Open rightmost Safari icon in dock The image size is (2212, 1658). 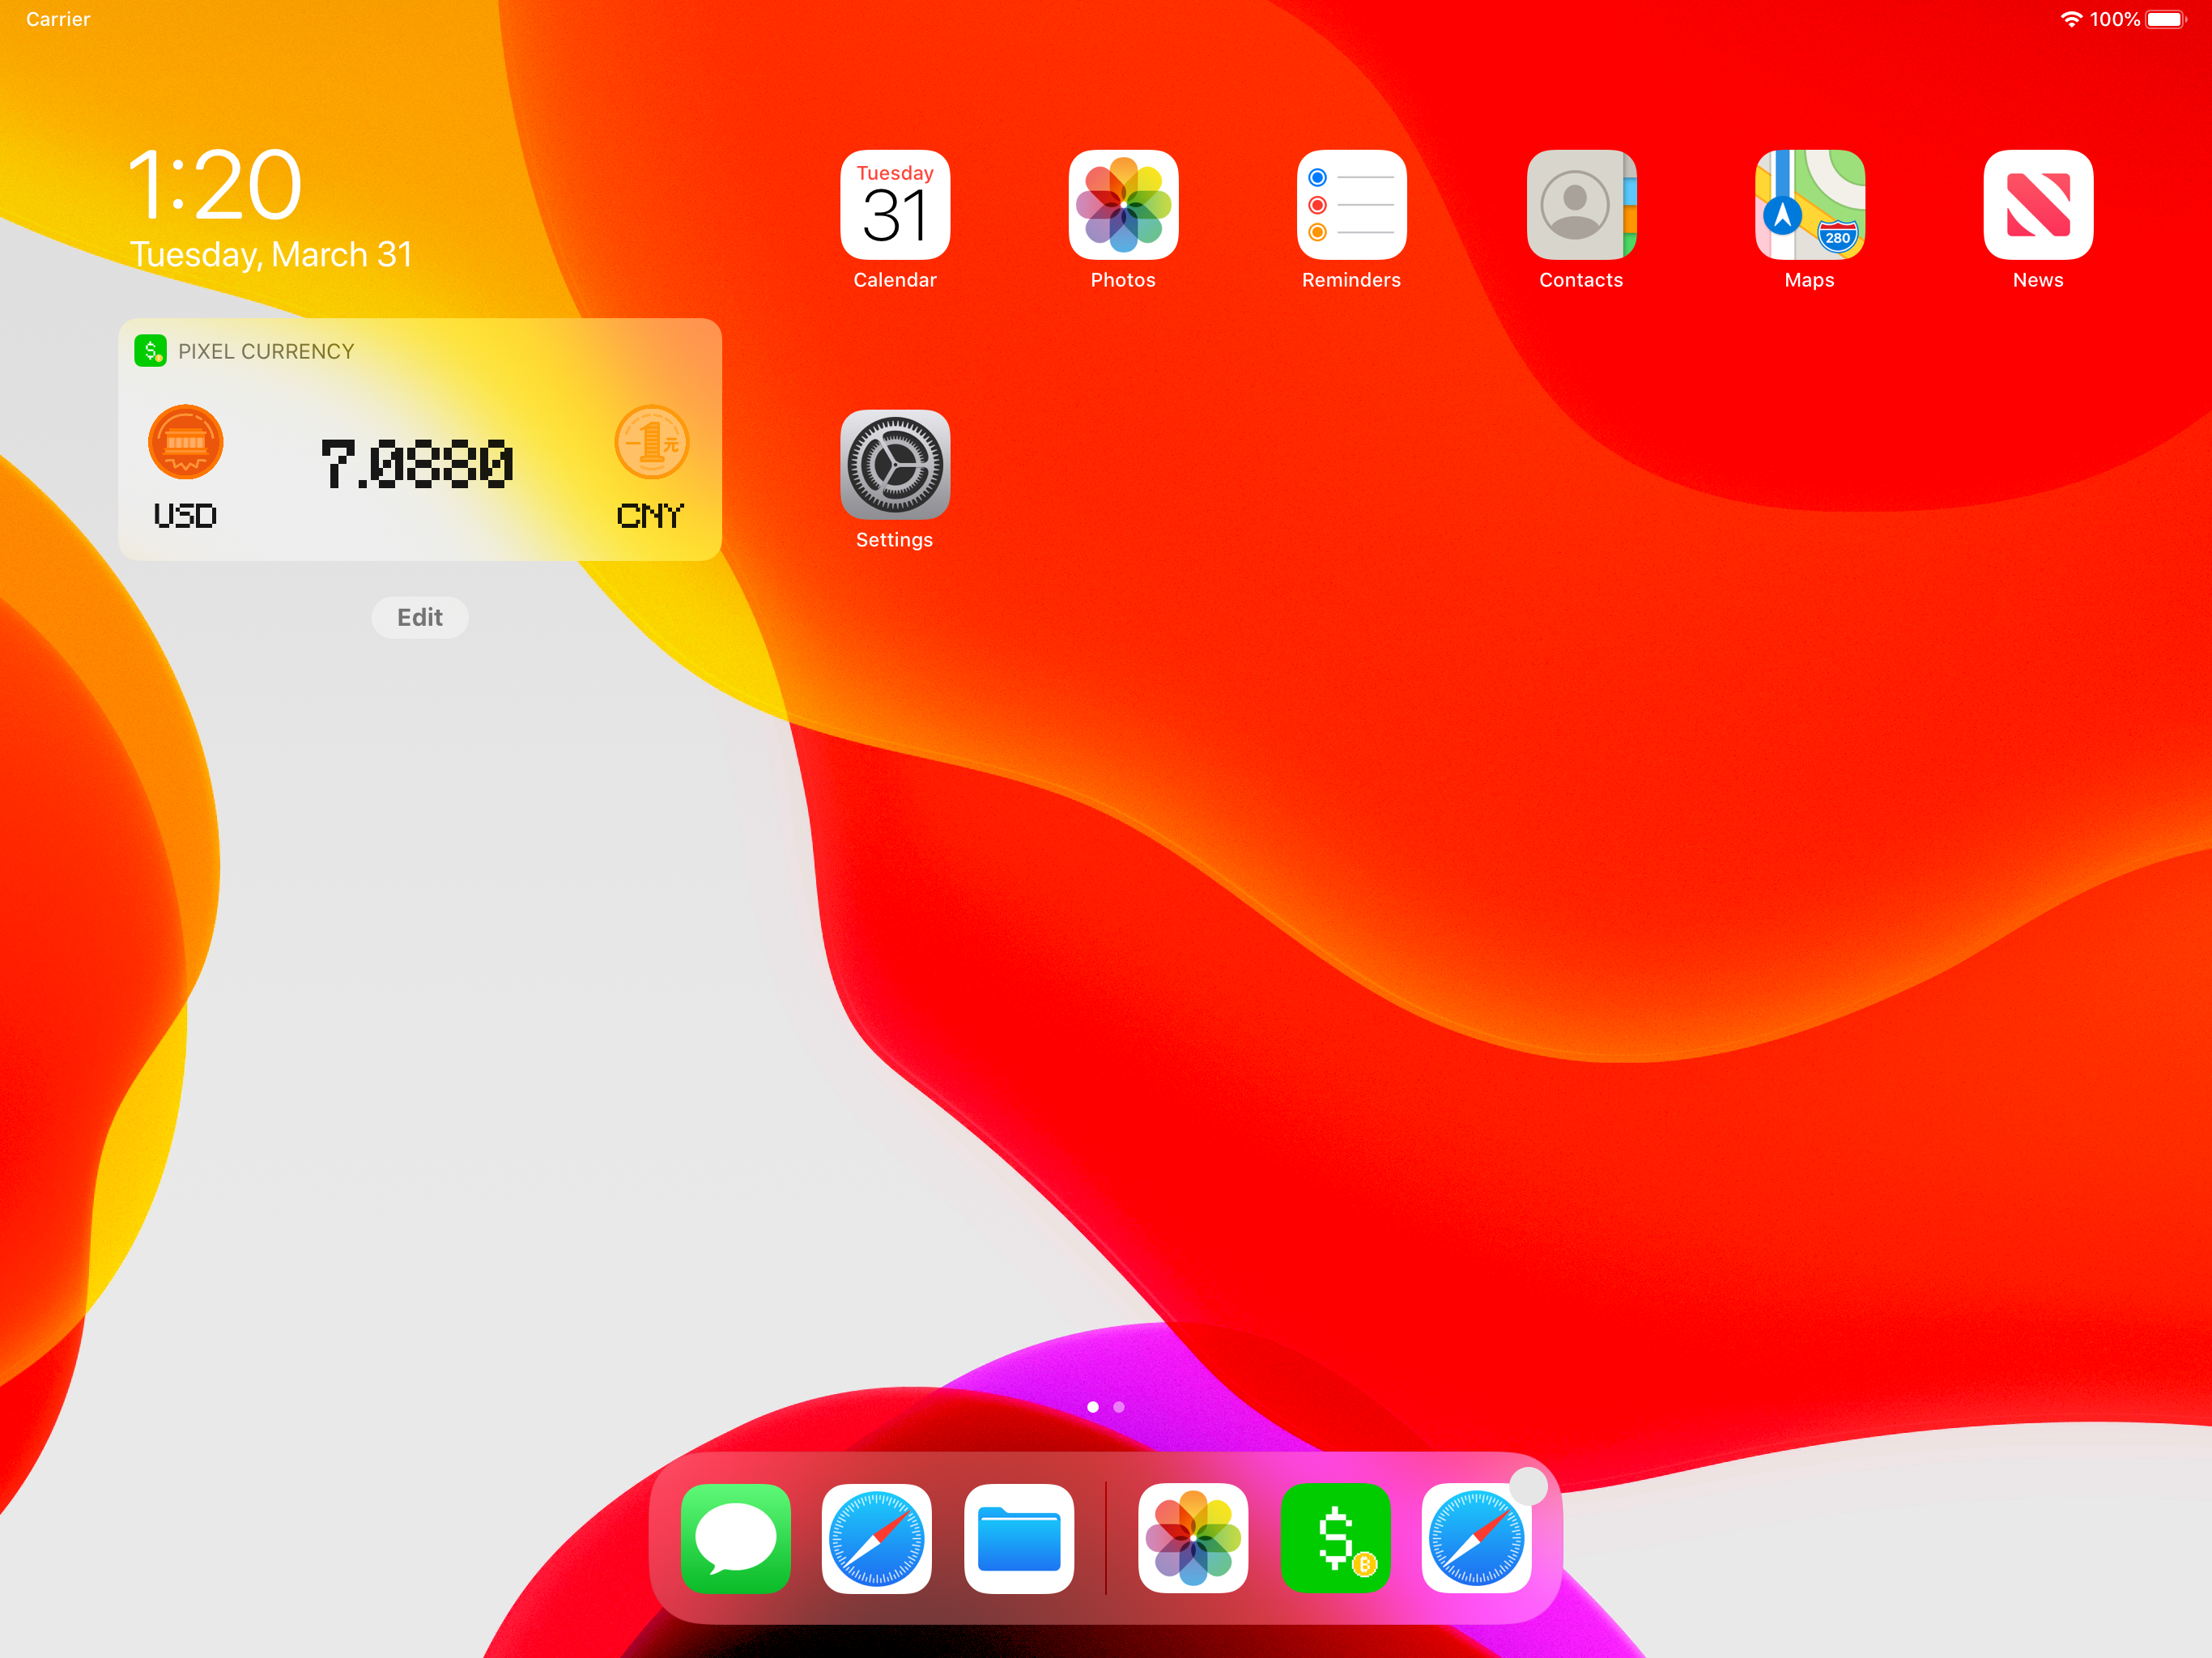pyautogui.click(x=1476, y=1538)
